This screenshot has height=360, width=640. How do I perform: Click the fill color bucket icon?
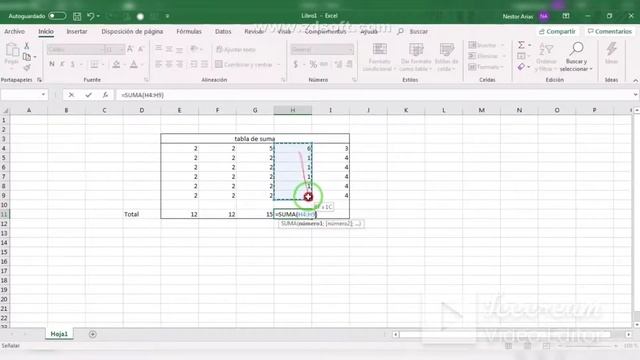pos(116,64)
